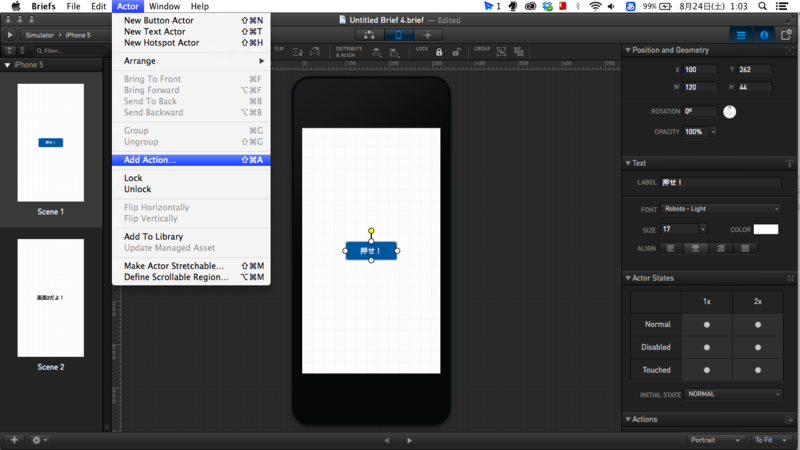800x450 pixels.
Task: Open the distribute actors tool
Action: point(376,52)
